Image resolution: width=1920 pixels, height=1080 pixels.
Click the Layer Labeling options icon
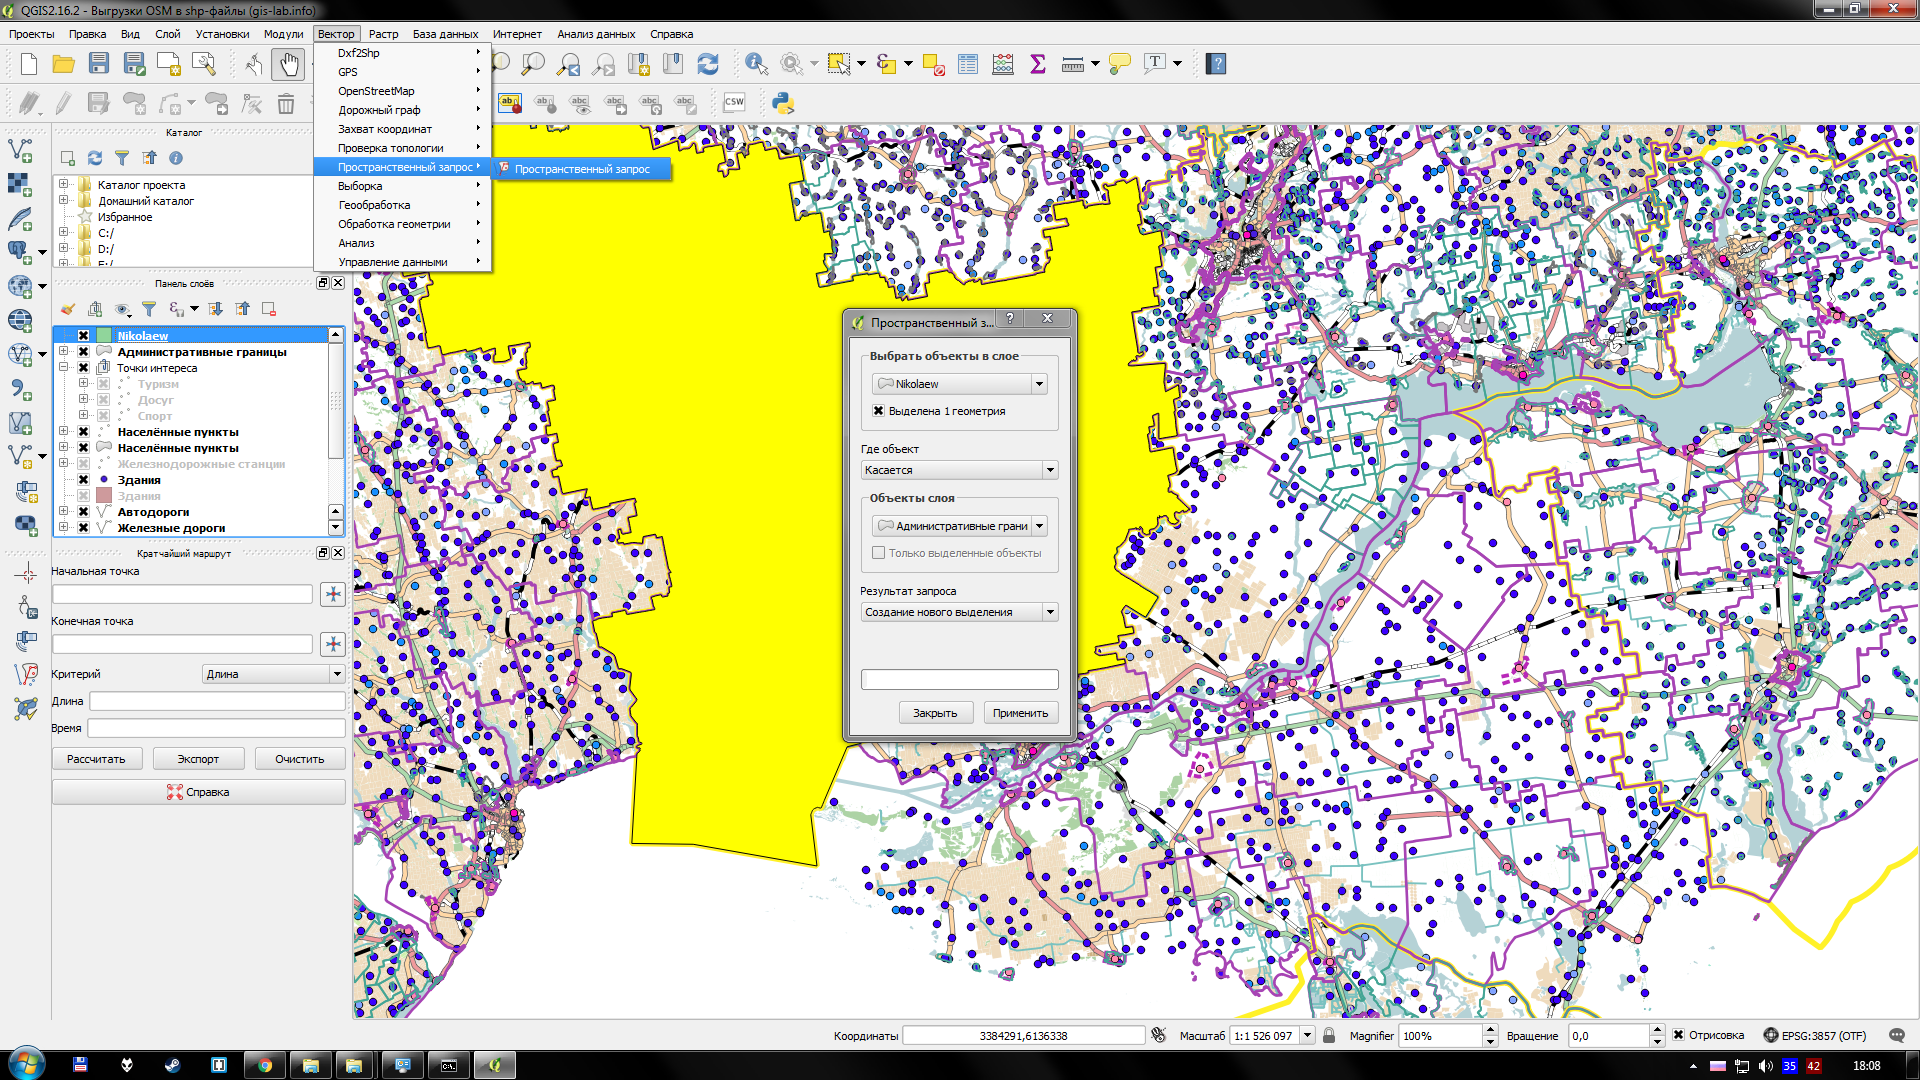[x=510, y=103]
